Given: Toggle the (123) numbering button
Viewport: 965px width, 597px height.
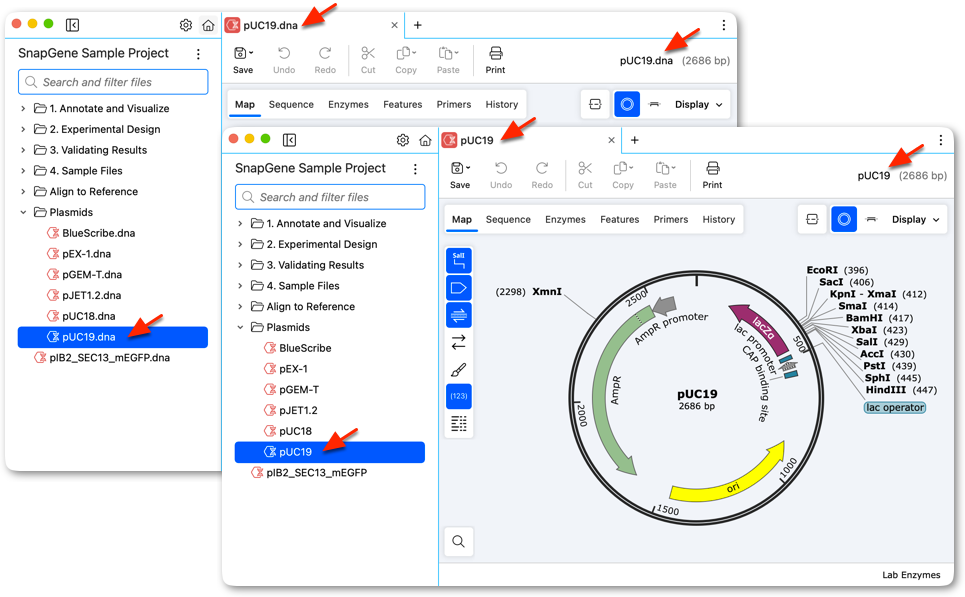Looking at the screenshot, I should click(x=458, y=396).
